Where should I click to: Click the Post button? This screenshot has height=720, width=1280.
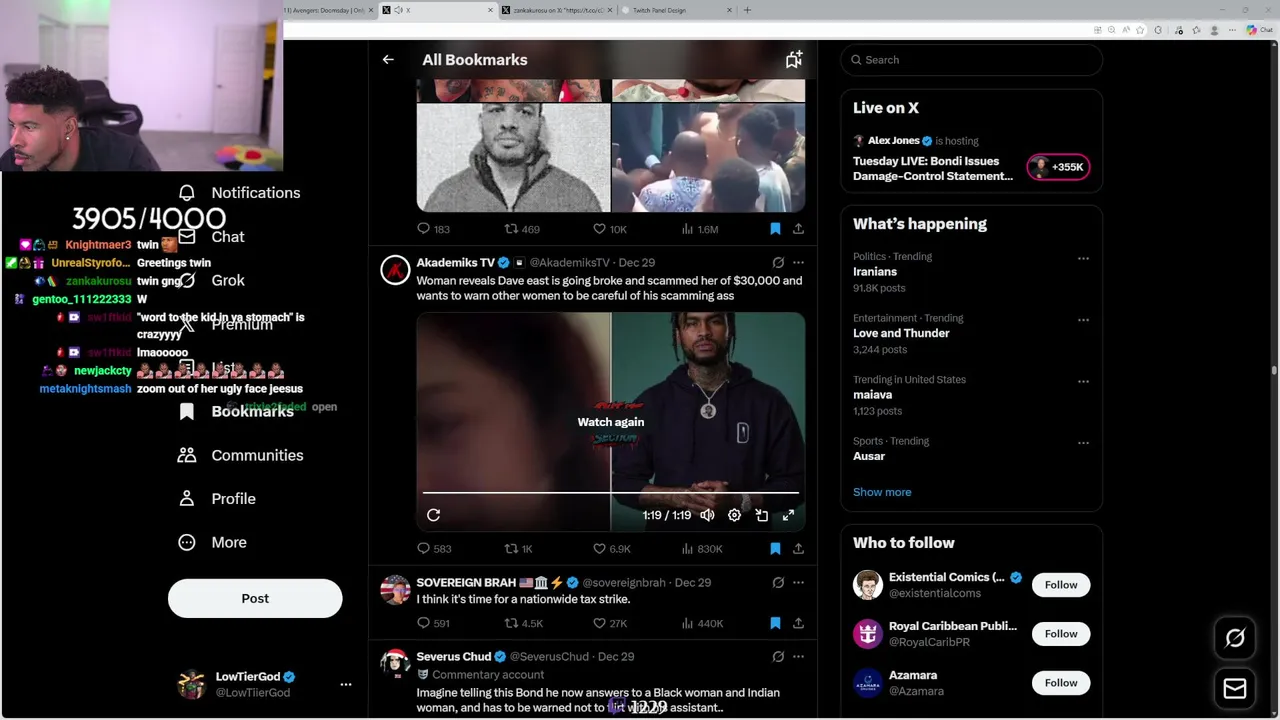click(x=255, y=598)
